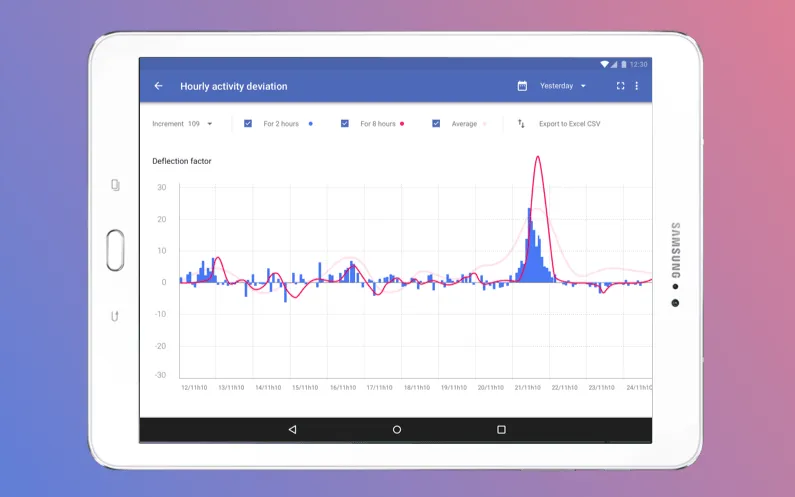795x497 pixels.
Task: Open the three-dot overflow menu
Action: (x=637, y=86)
